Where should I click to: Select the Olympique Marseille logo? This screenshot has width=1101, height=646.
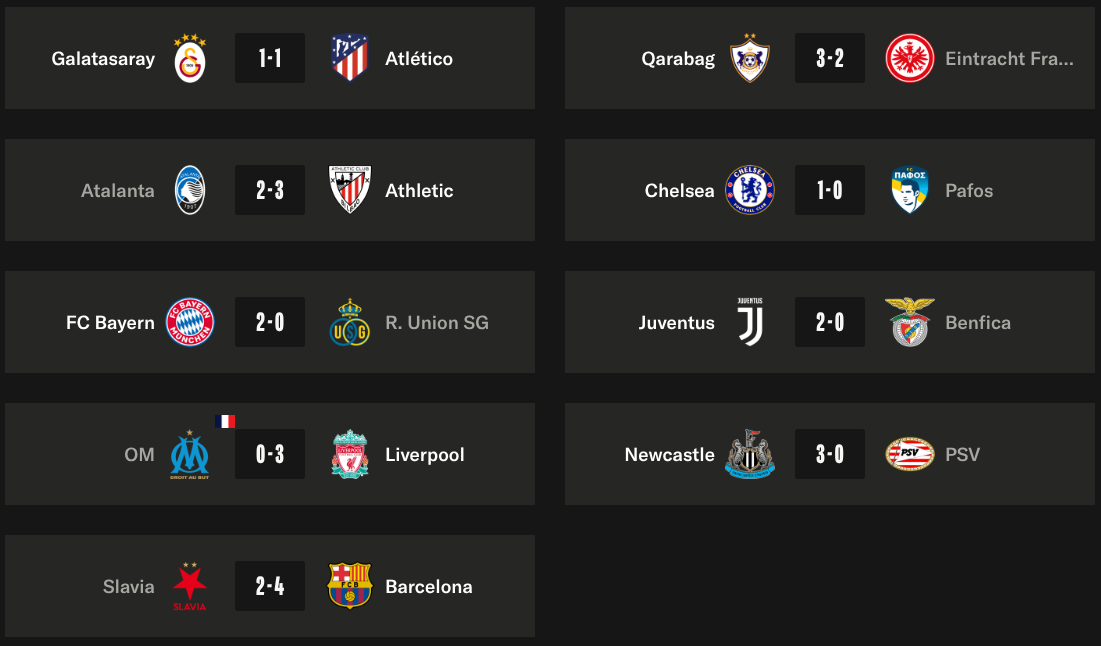pos(190,454)
